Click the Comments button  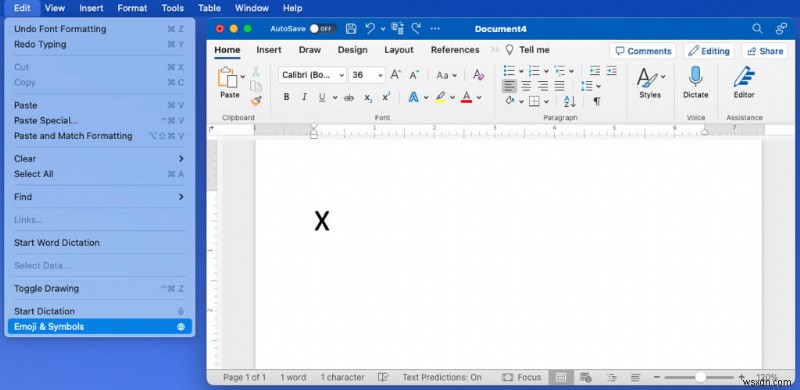point(643,51)
